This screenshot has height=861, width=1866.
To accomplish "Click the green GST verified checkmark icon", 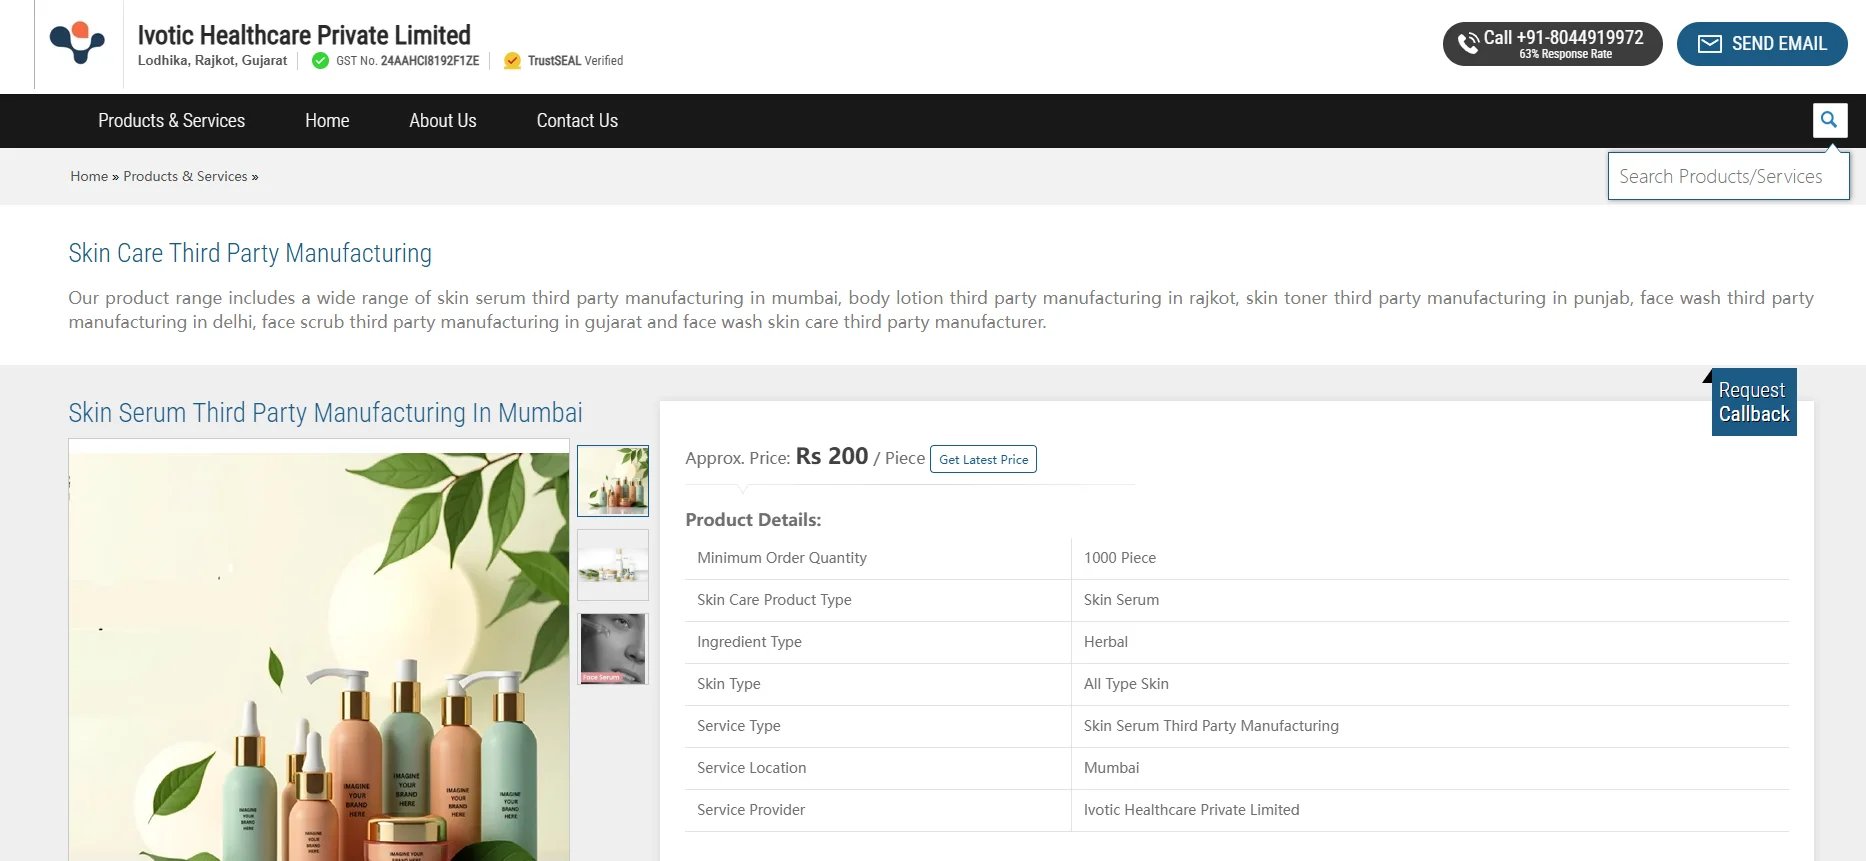I will (x=320, y=61).
